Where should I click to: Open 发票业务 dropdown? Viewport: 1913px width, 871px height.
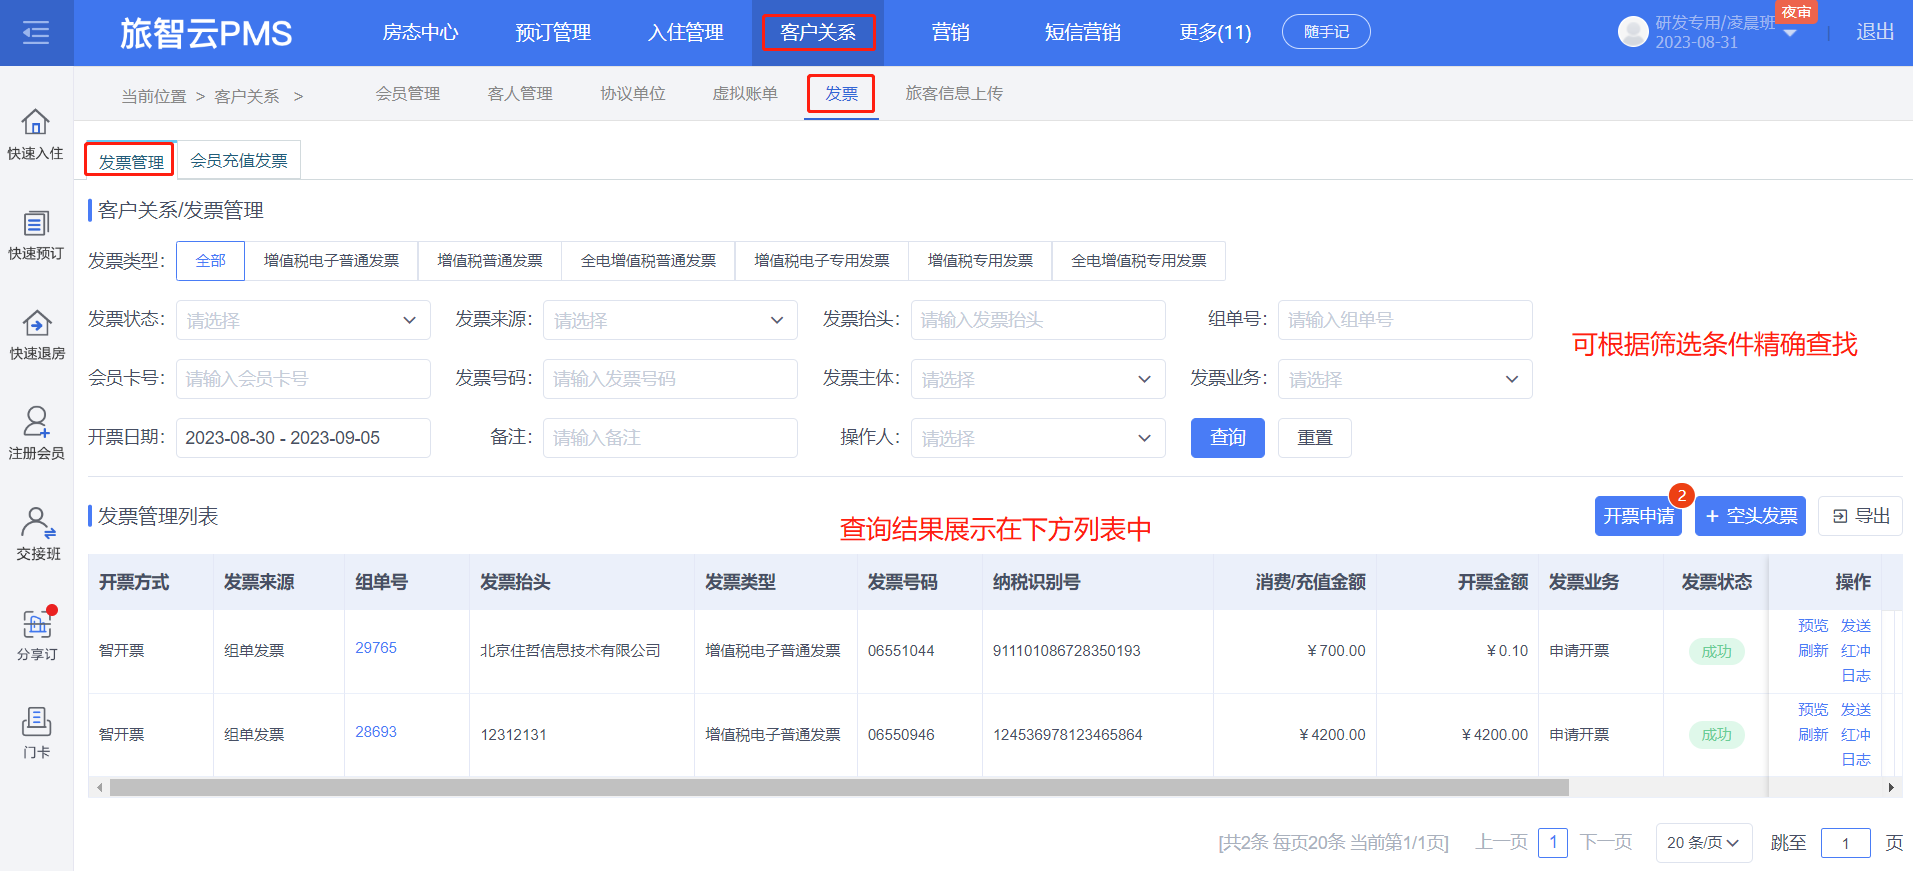tap(1405, 379)
